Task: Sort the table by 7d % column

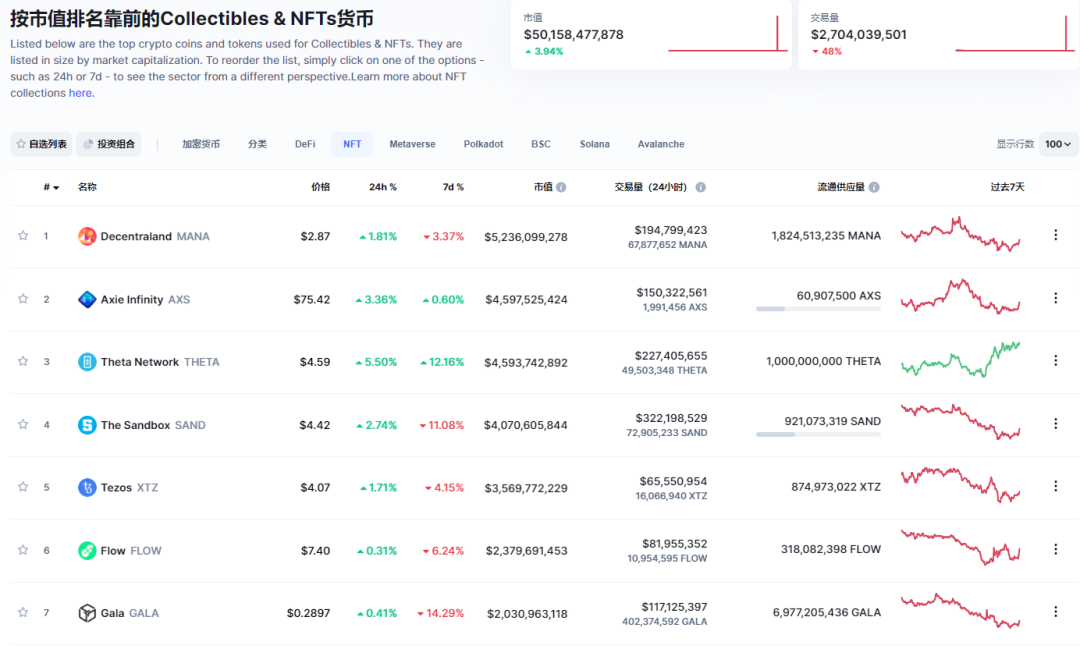Action: [453, 187]
